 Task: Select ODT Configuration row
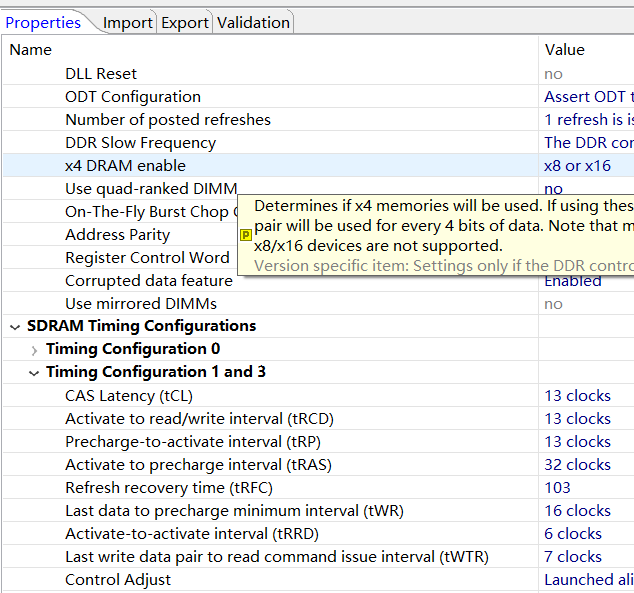pyautogui.click(x=133, y=97)
